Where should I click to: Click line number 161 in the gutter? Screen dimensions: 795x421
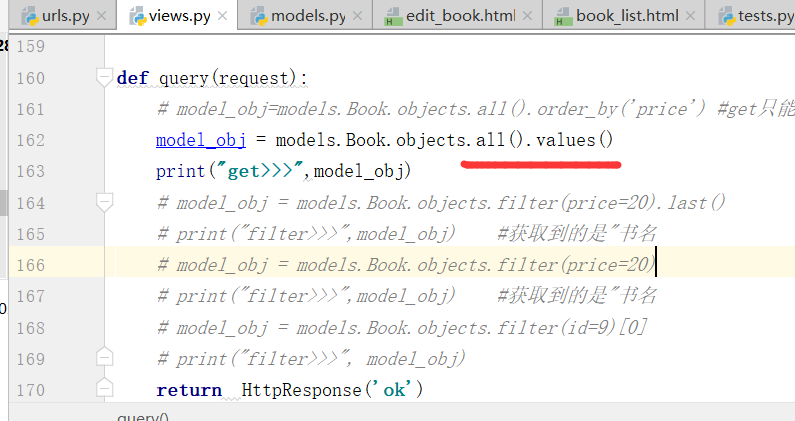click(x=30, y=109)
